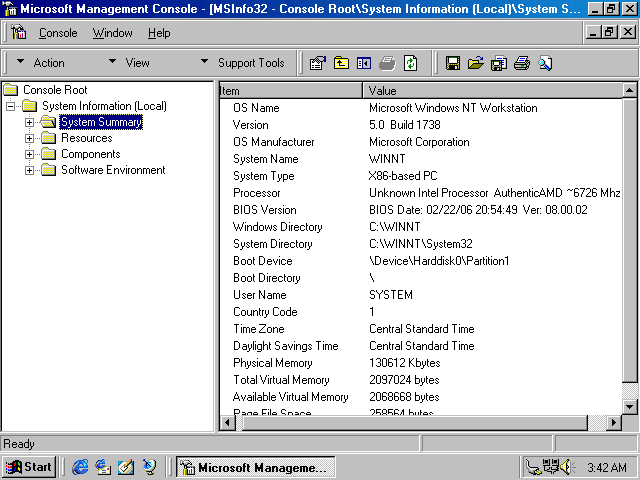Click the System Directory item

[273, 244]
